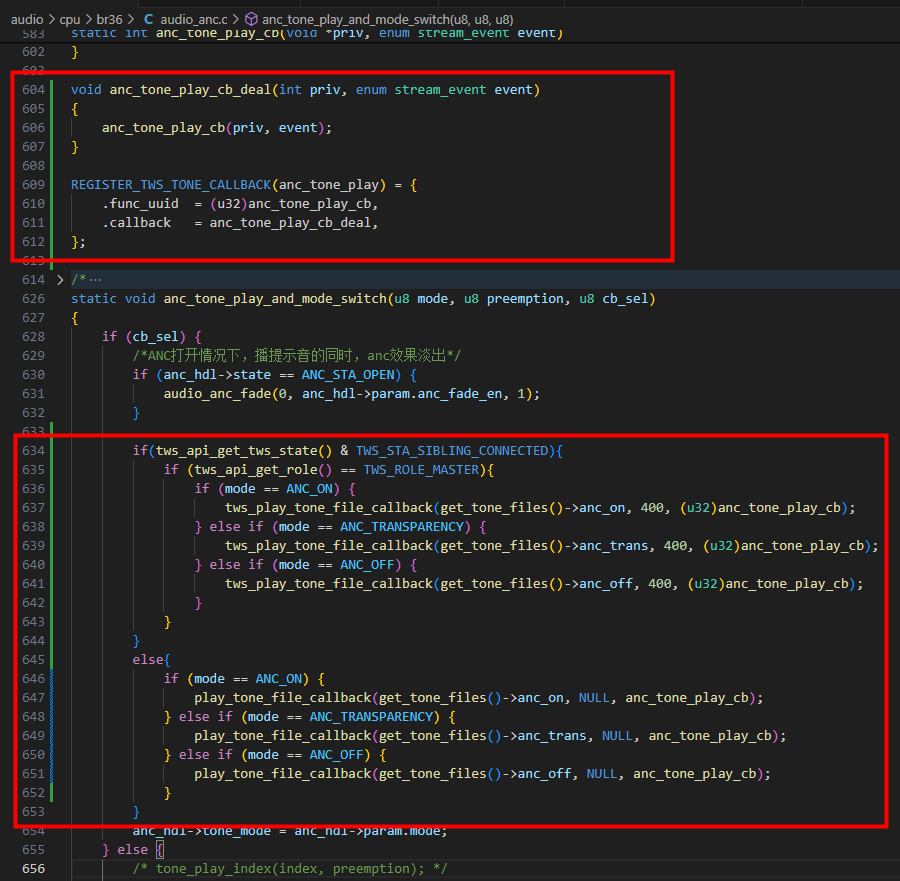900x881 pixels.
Task: Open the 'br36' breadcrumb segment
Action: click(x=109, y=20)
